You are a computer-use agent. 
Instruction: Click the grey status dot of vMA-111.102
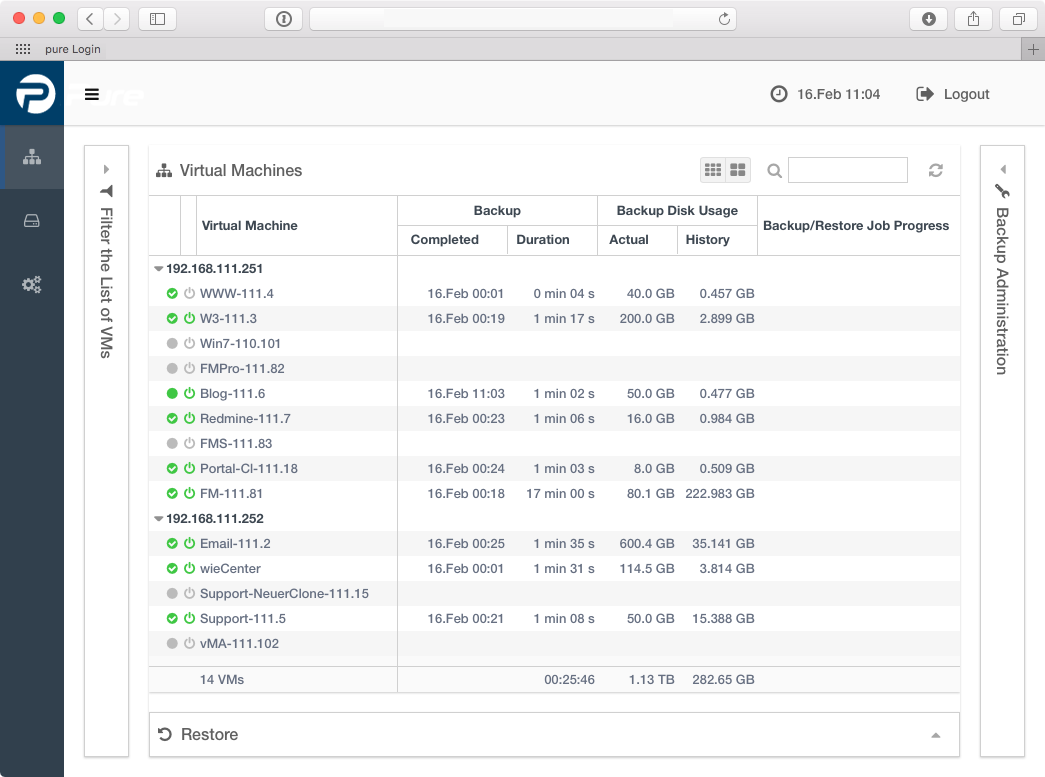(172, 643)
